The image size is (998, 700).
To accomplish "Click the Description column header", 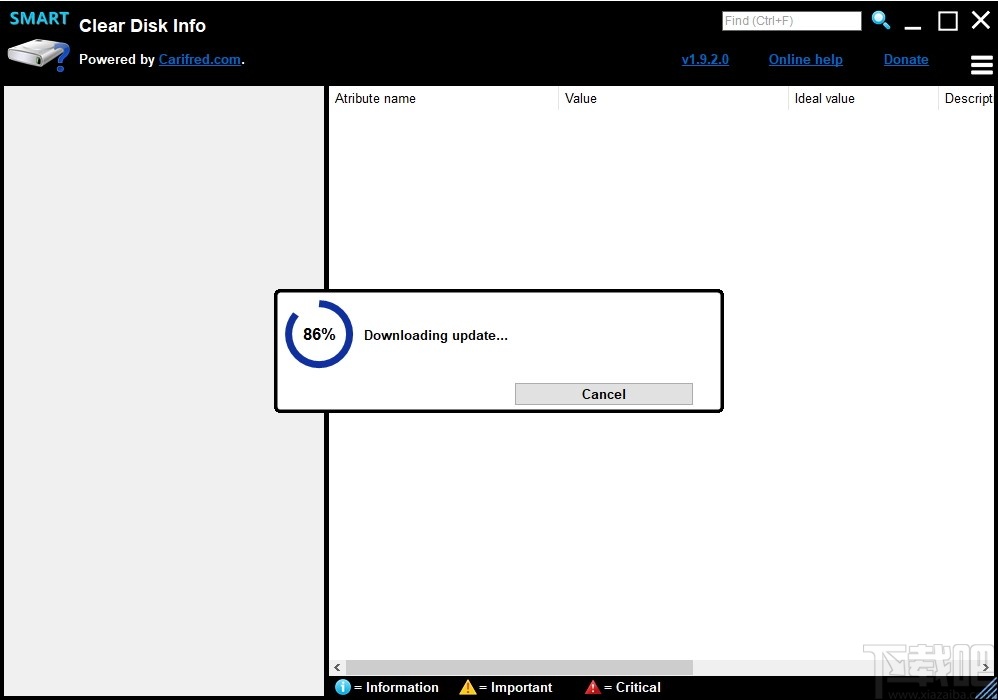I will click(966, 99).
